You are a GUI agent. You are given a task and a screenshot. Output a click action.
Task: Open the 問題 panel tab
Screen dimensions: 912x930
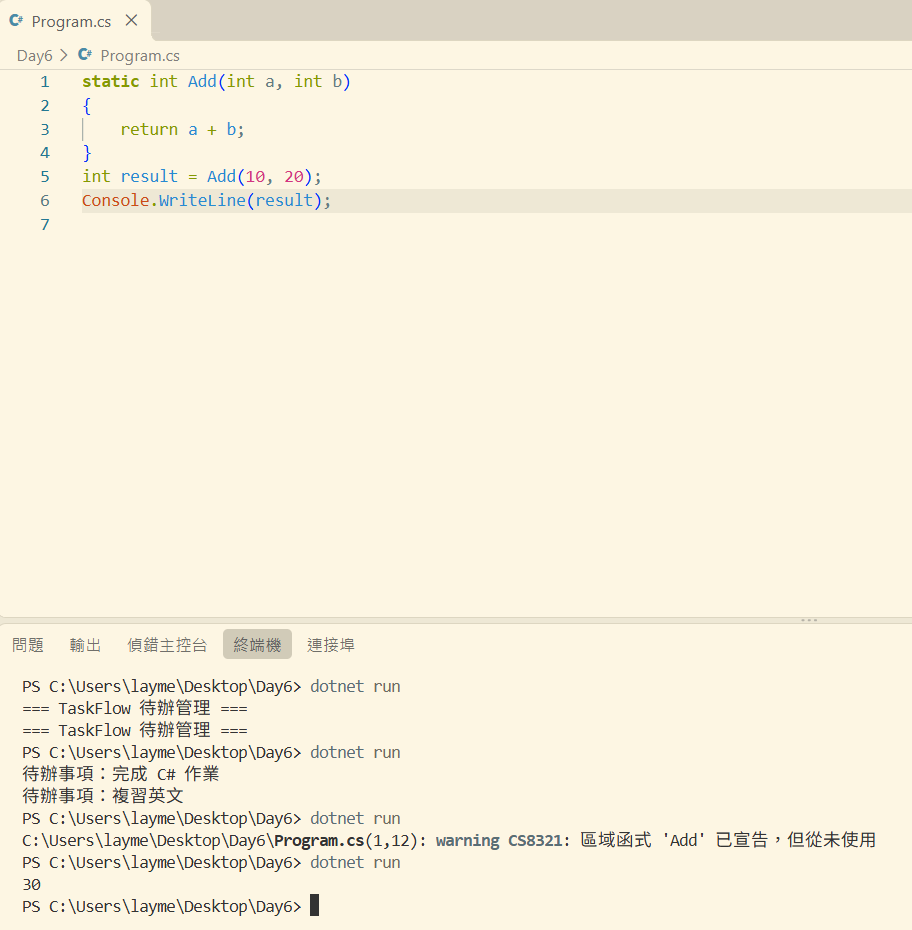point(28,645)
